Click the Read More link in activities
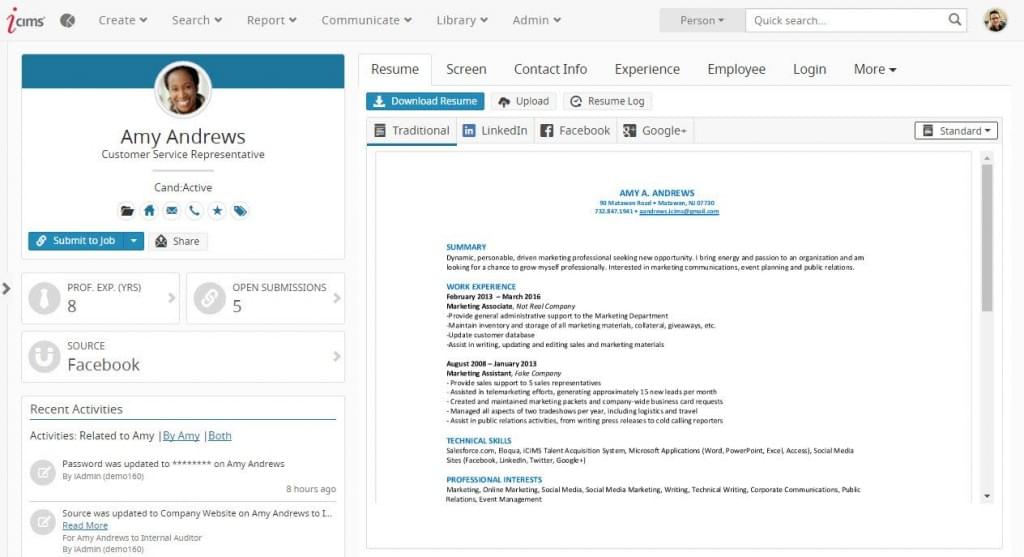The width and height of the screenshot is (1024, 557). pyautogui.click(x=85, y=526)
